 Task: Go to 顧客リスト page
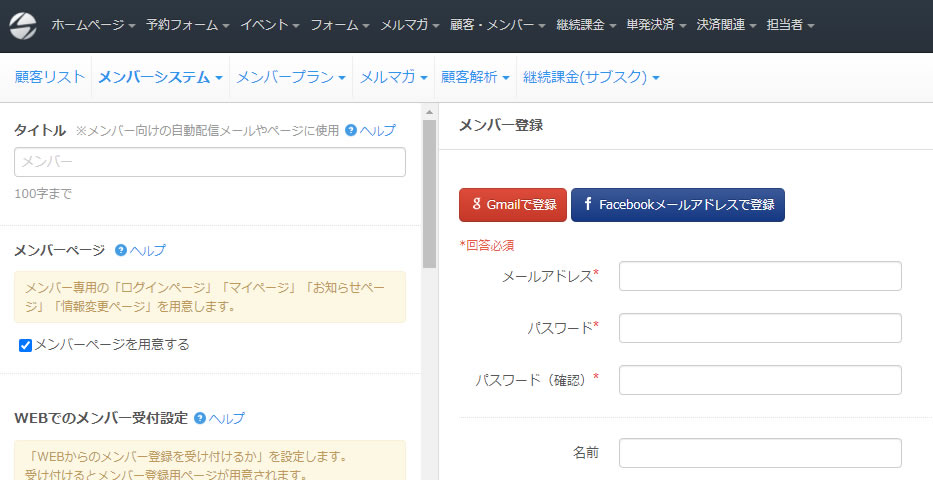click(x=50, y=77)
